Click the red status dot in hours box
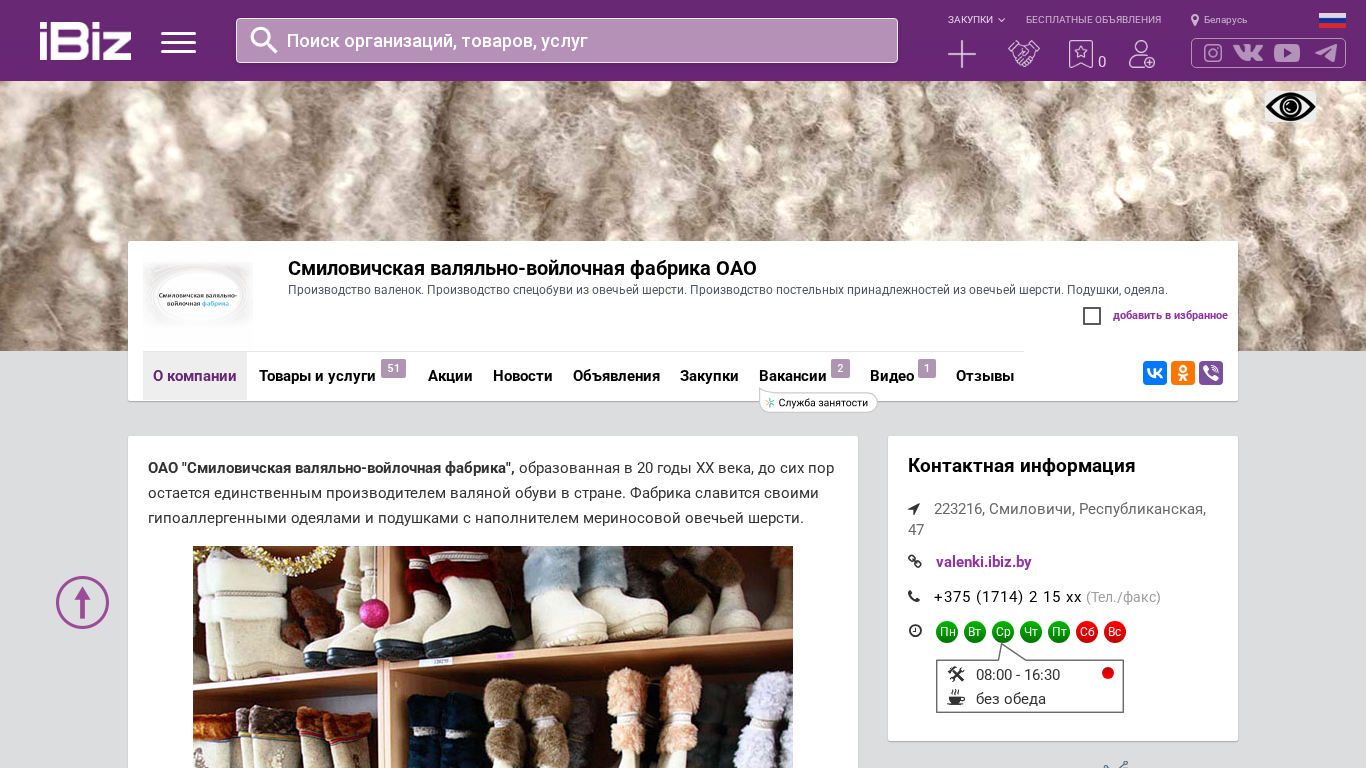 [1108, 673]
